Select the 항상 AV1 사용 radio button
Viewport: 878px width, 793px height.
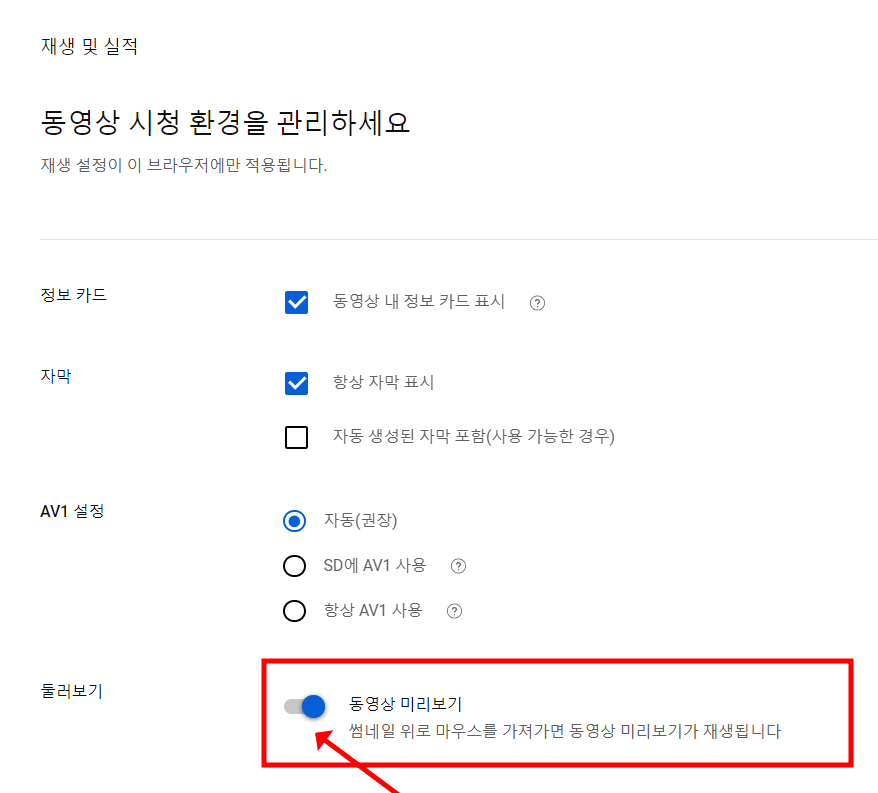point(295,610)
